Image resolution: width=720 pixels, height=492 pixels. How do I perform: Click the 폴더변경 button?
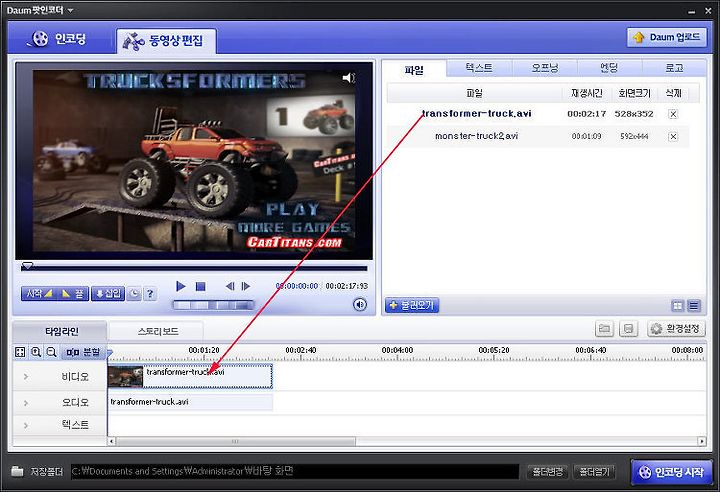coord(547,471)
